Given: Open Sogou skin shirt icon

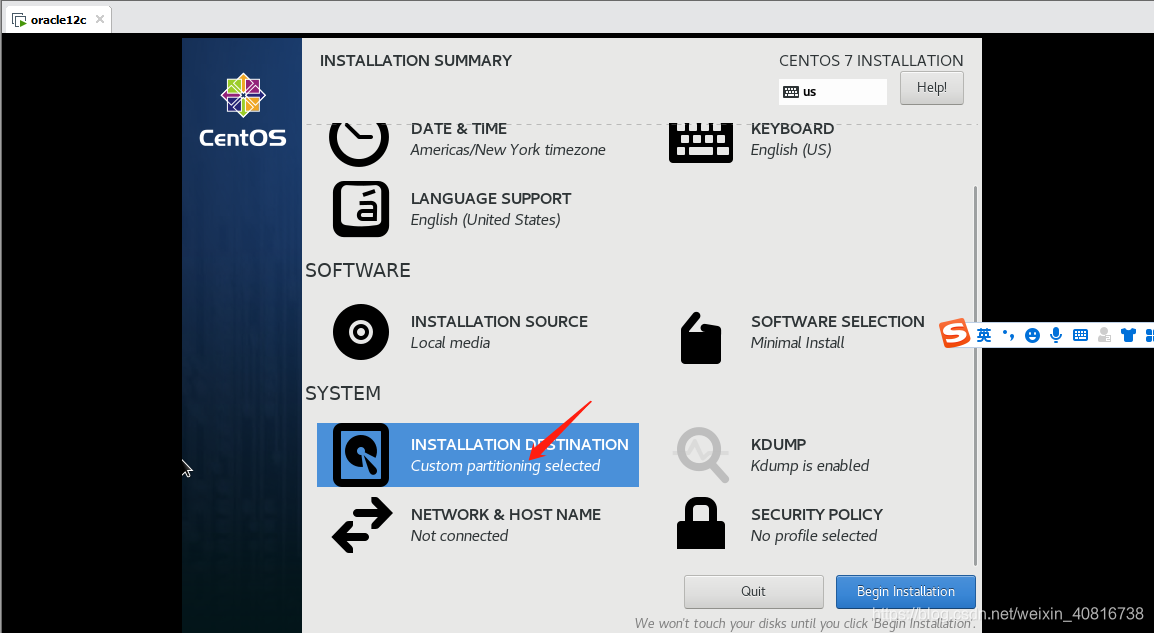Looking at the screenshot, I should 1128,336.
